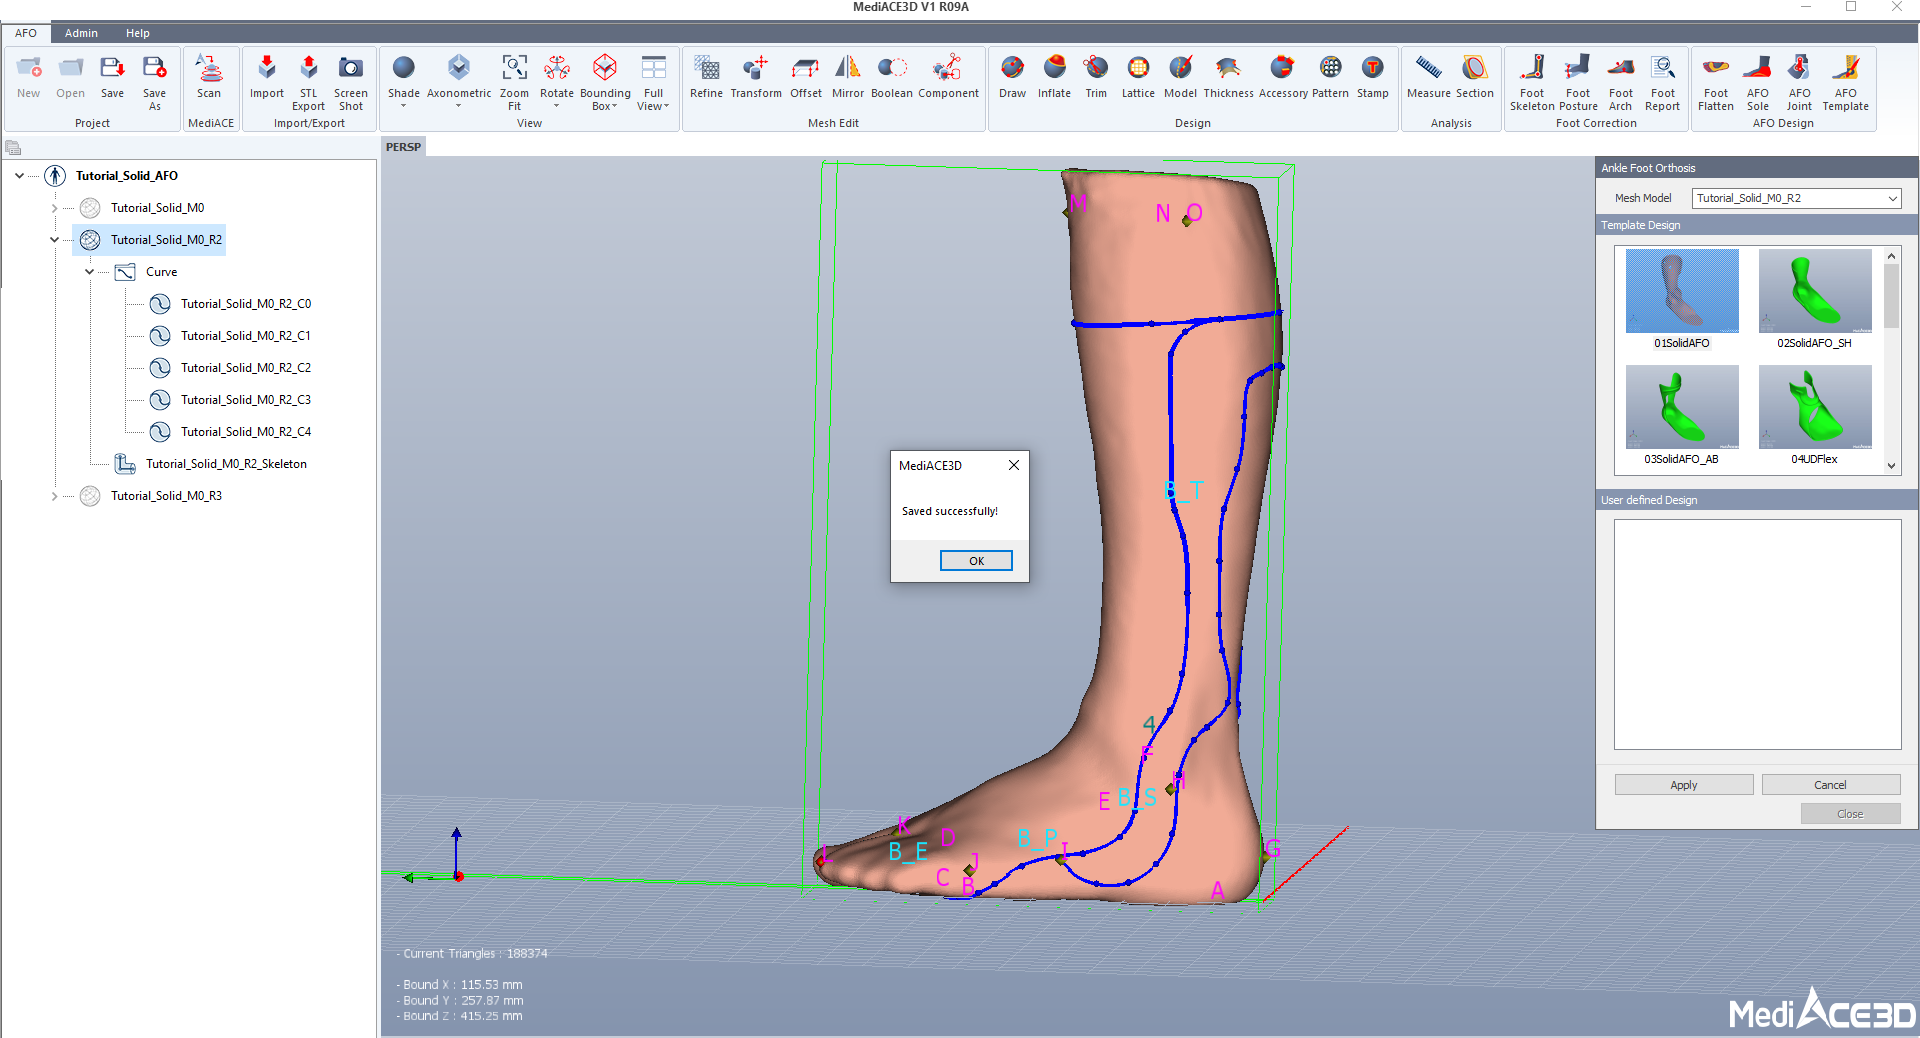Select the Trim tool
This screenshot has width=1920, height=1038.
[x=1096, y=77]
